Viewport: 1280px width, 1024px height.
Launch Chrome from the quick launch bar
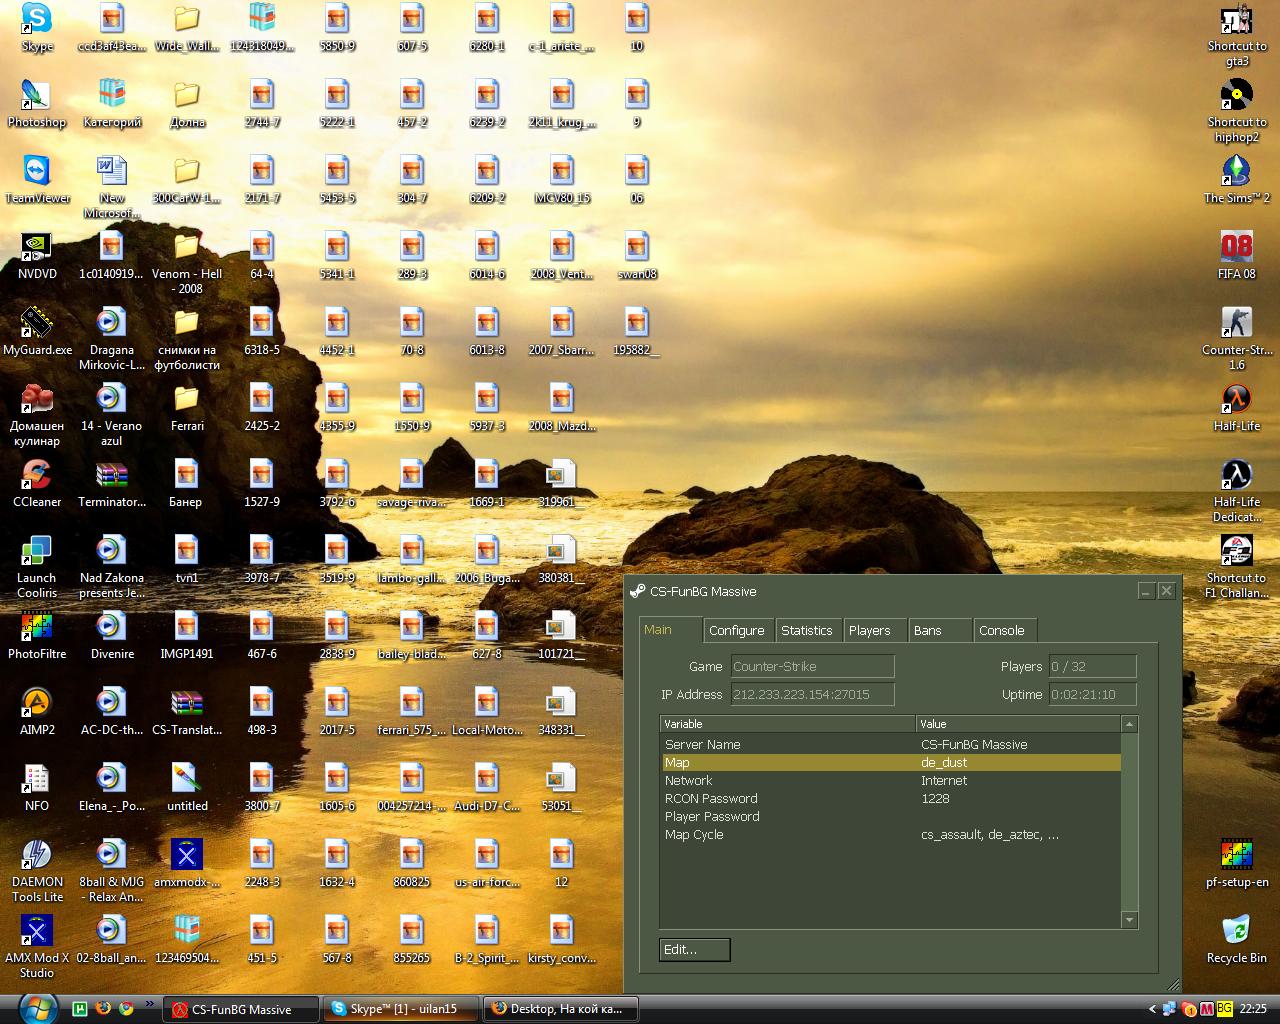[x=126, y=1009]
